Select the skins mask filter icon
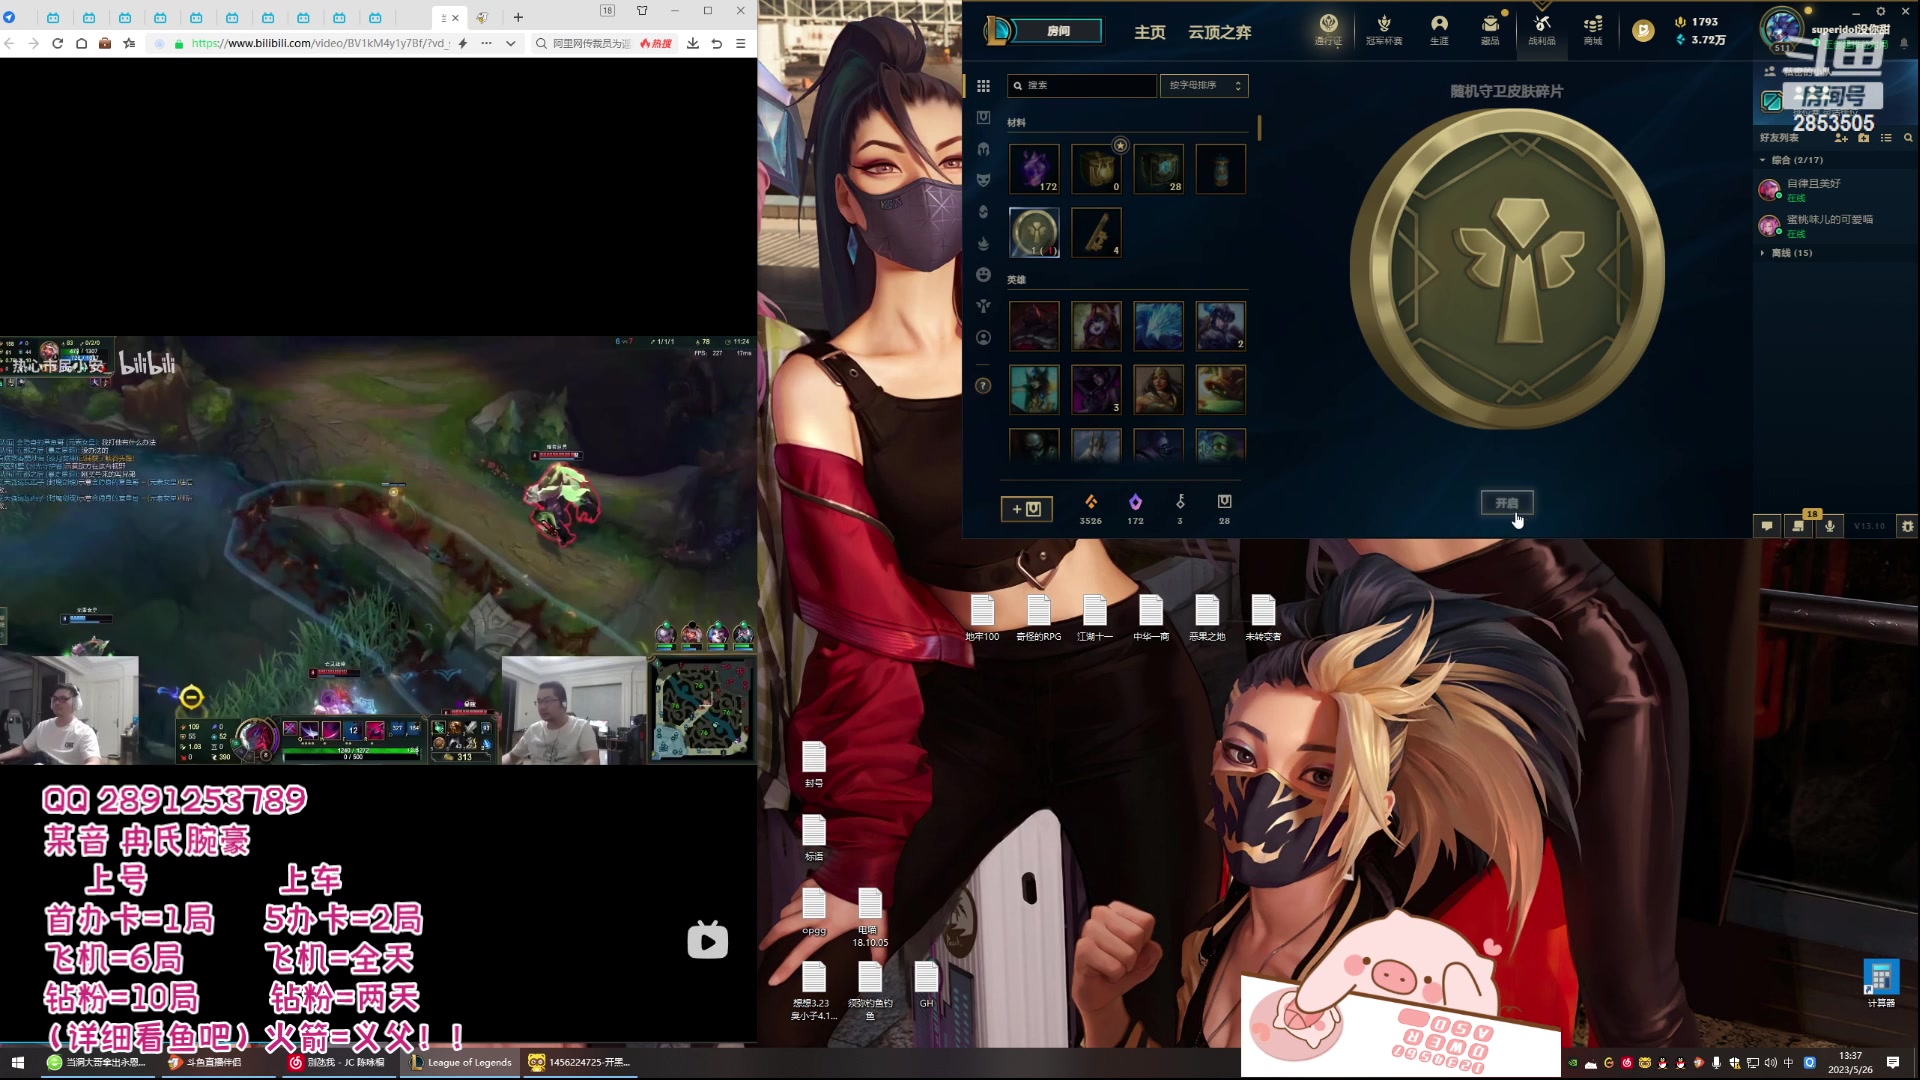Screen dimensions: 1920x1080 [983, 180]
